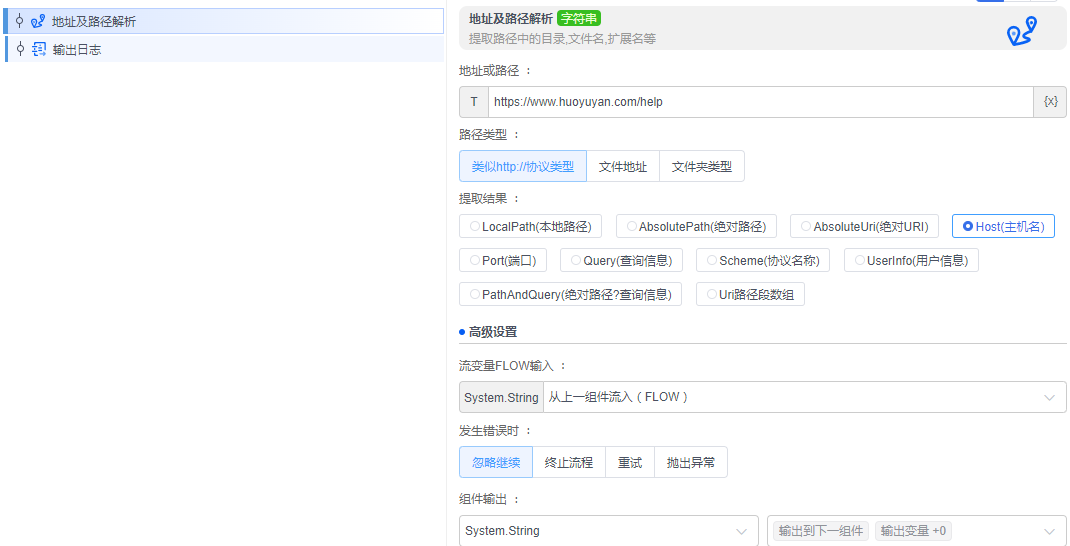Viewport: 1070px width, 546px height.
Task: Click the route icon beside 地址及路径解析 item
Action: pyautogui.click(x=38, y=21)
